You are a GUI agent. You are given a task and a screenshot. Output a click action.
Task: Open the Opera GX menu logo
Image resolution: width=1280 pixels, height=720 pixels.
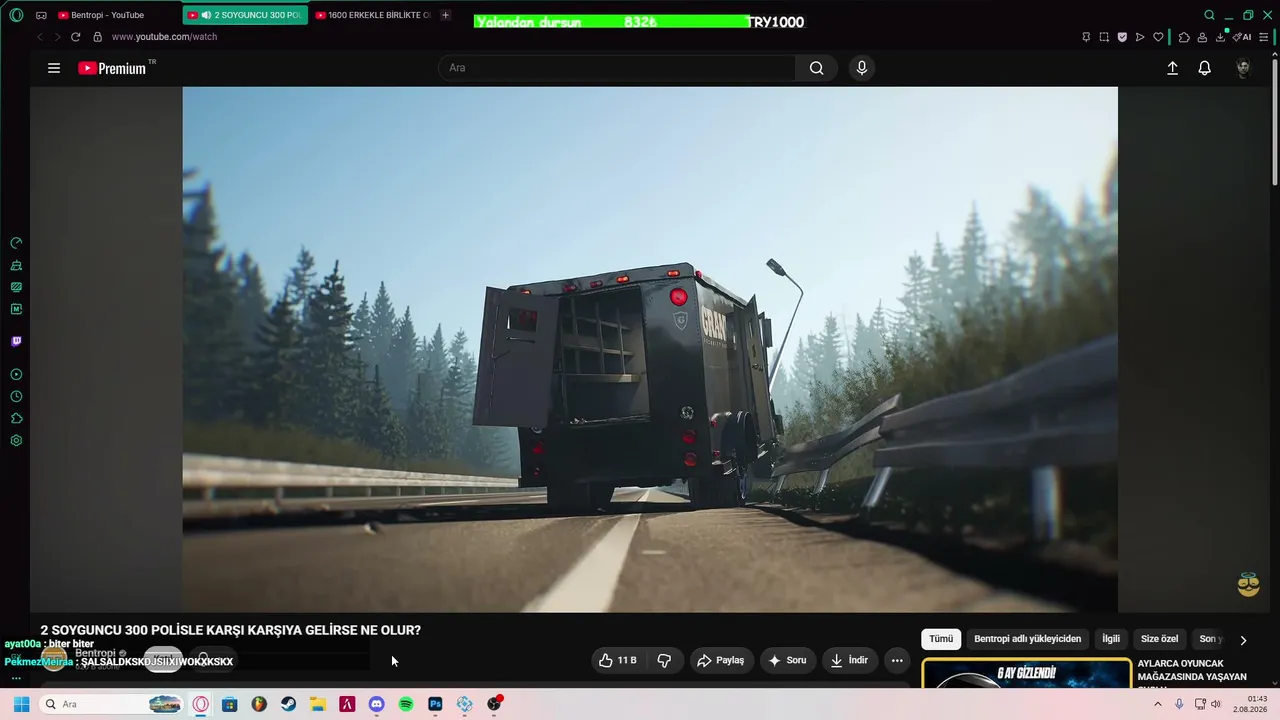coord(16,15)
